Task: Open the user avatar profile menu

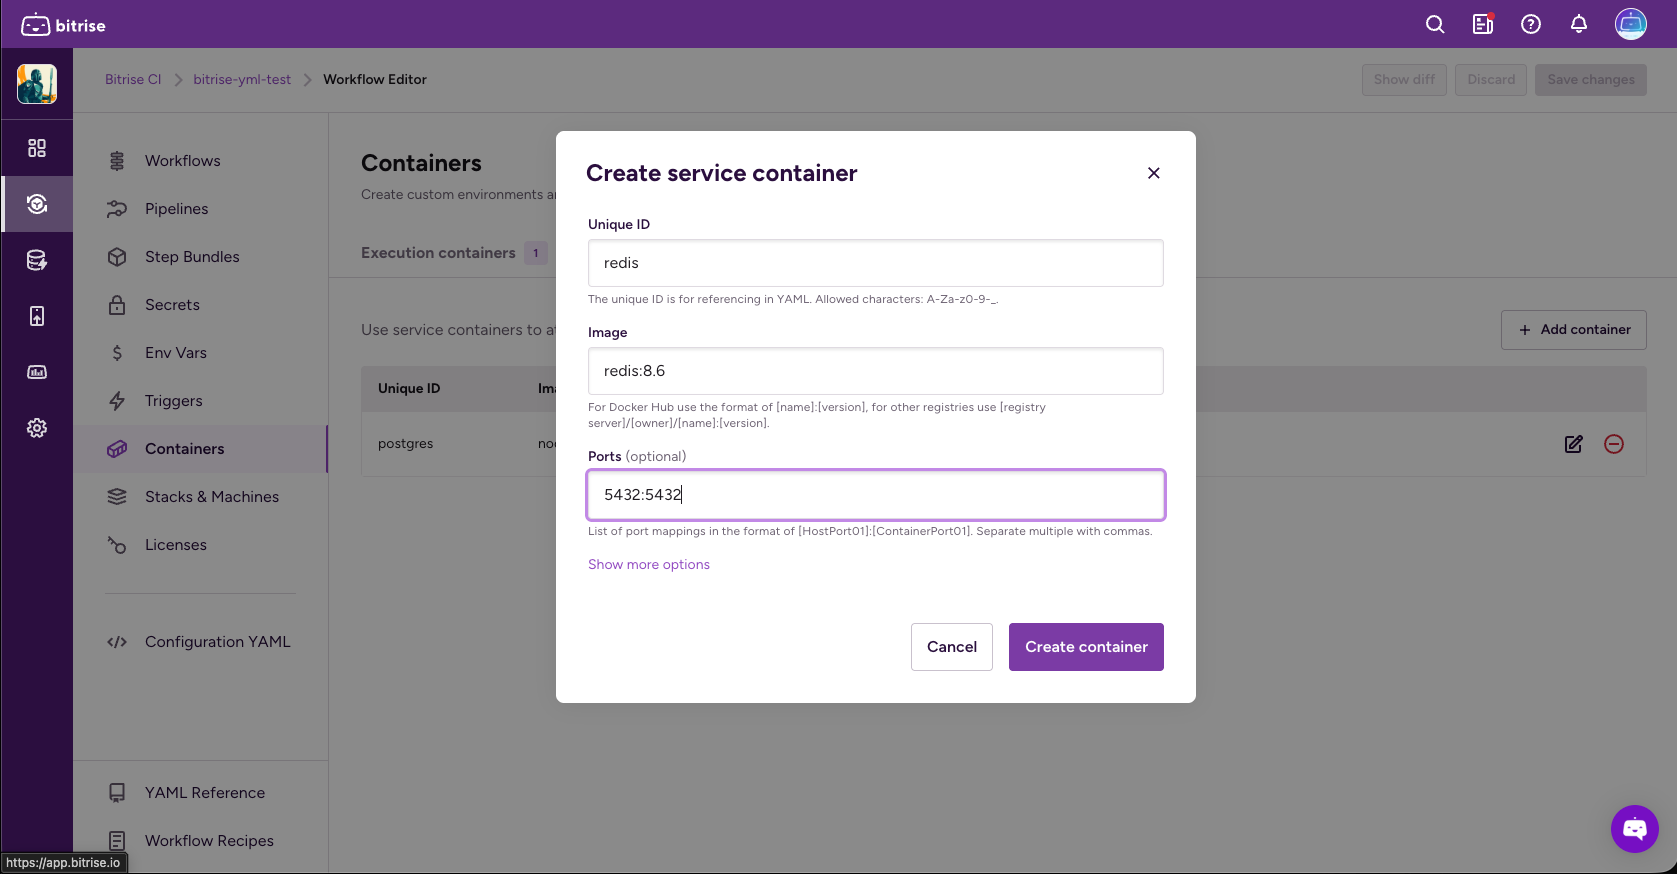Action: point(1631,25)
